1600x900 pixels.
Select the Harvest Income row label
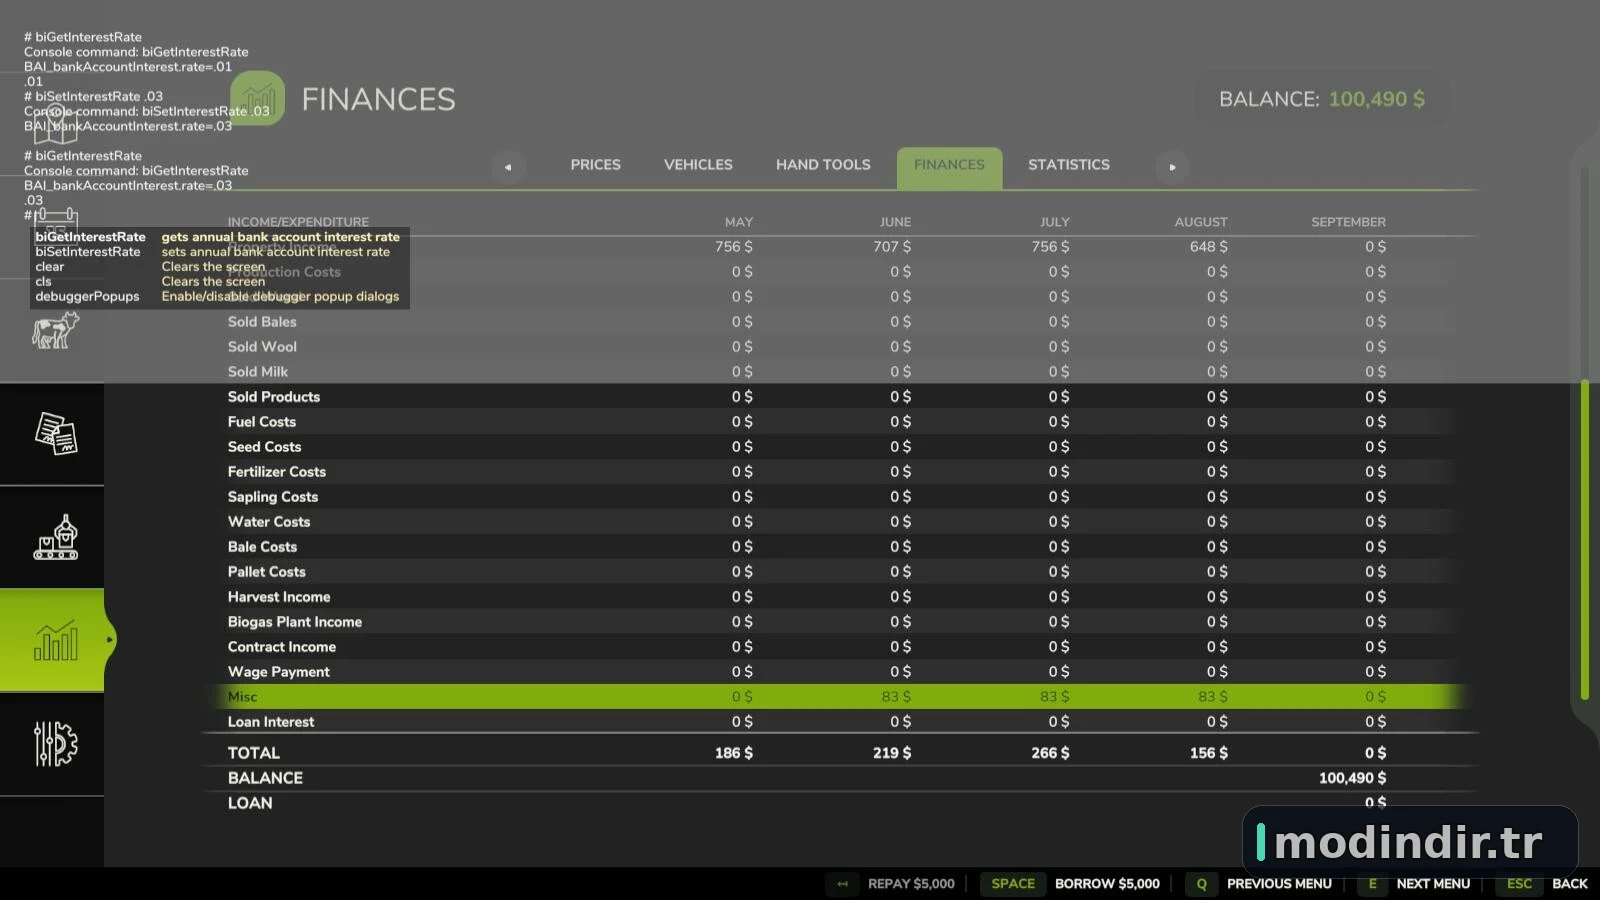pyautogui.click(x=279, y=597)
